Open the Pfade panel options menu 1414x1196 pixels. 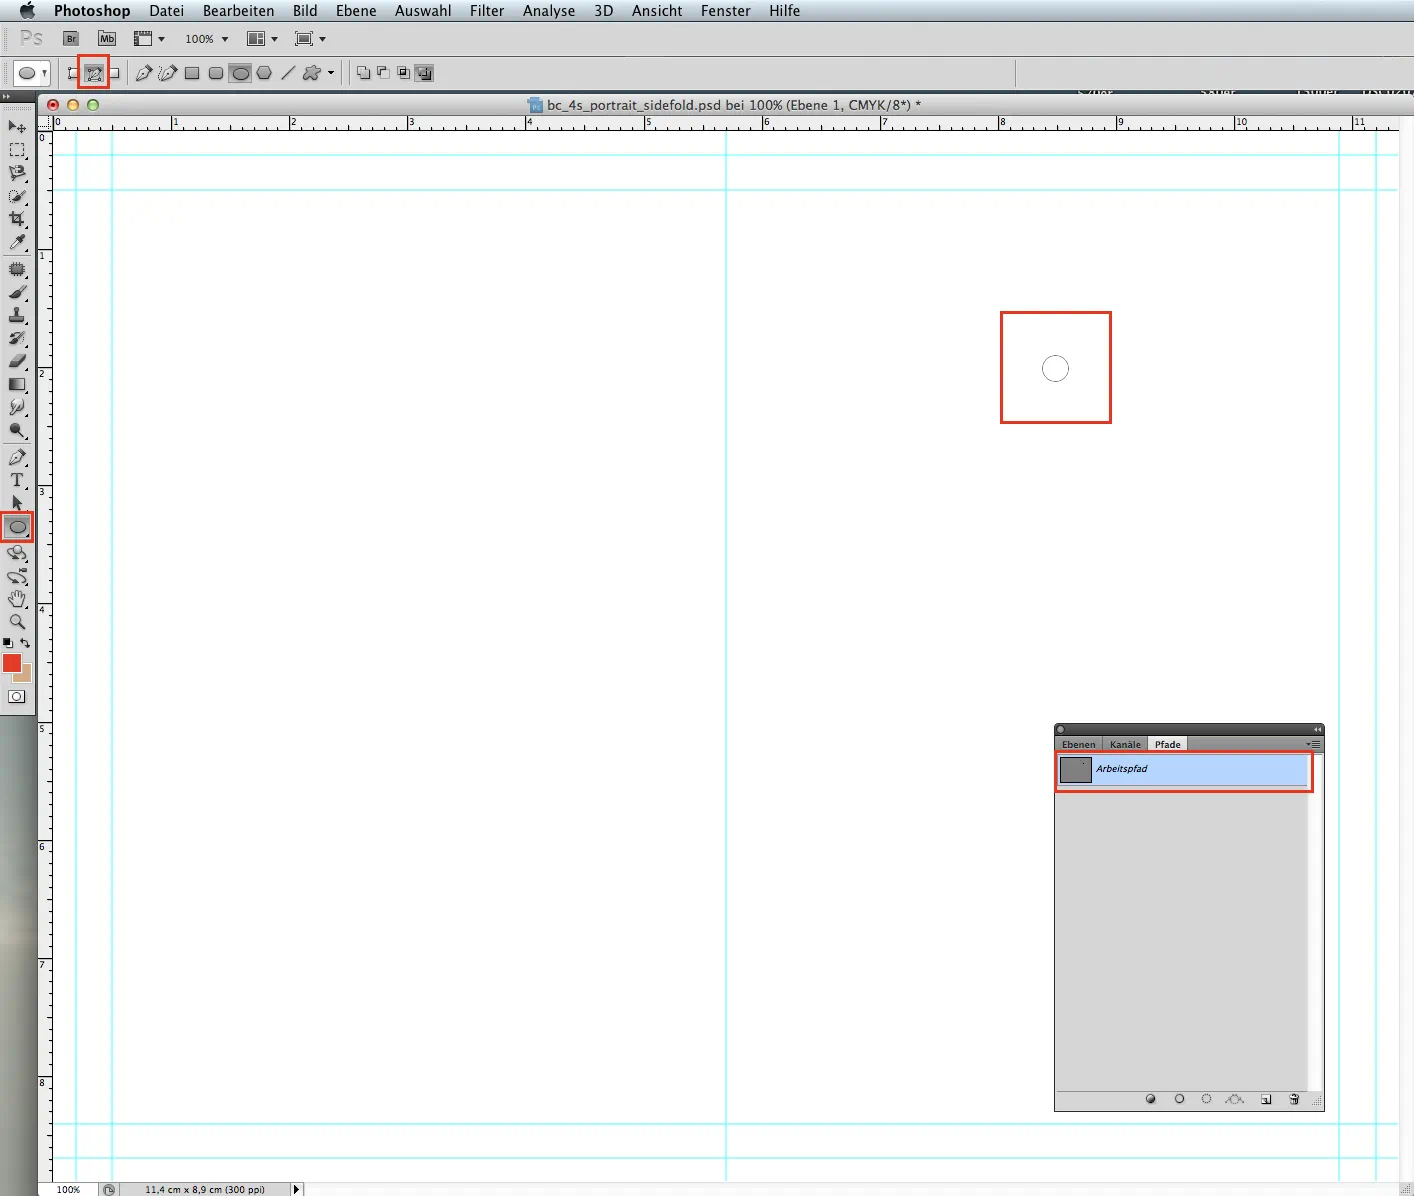tap(1313, 744)
